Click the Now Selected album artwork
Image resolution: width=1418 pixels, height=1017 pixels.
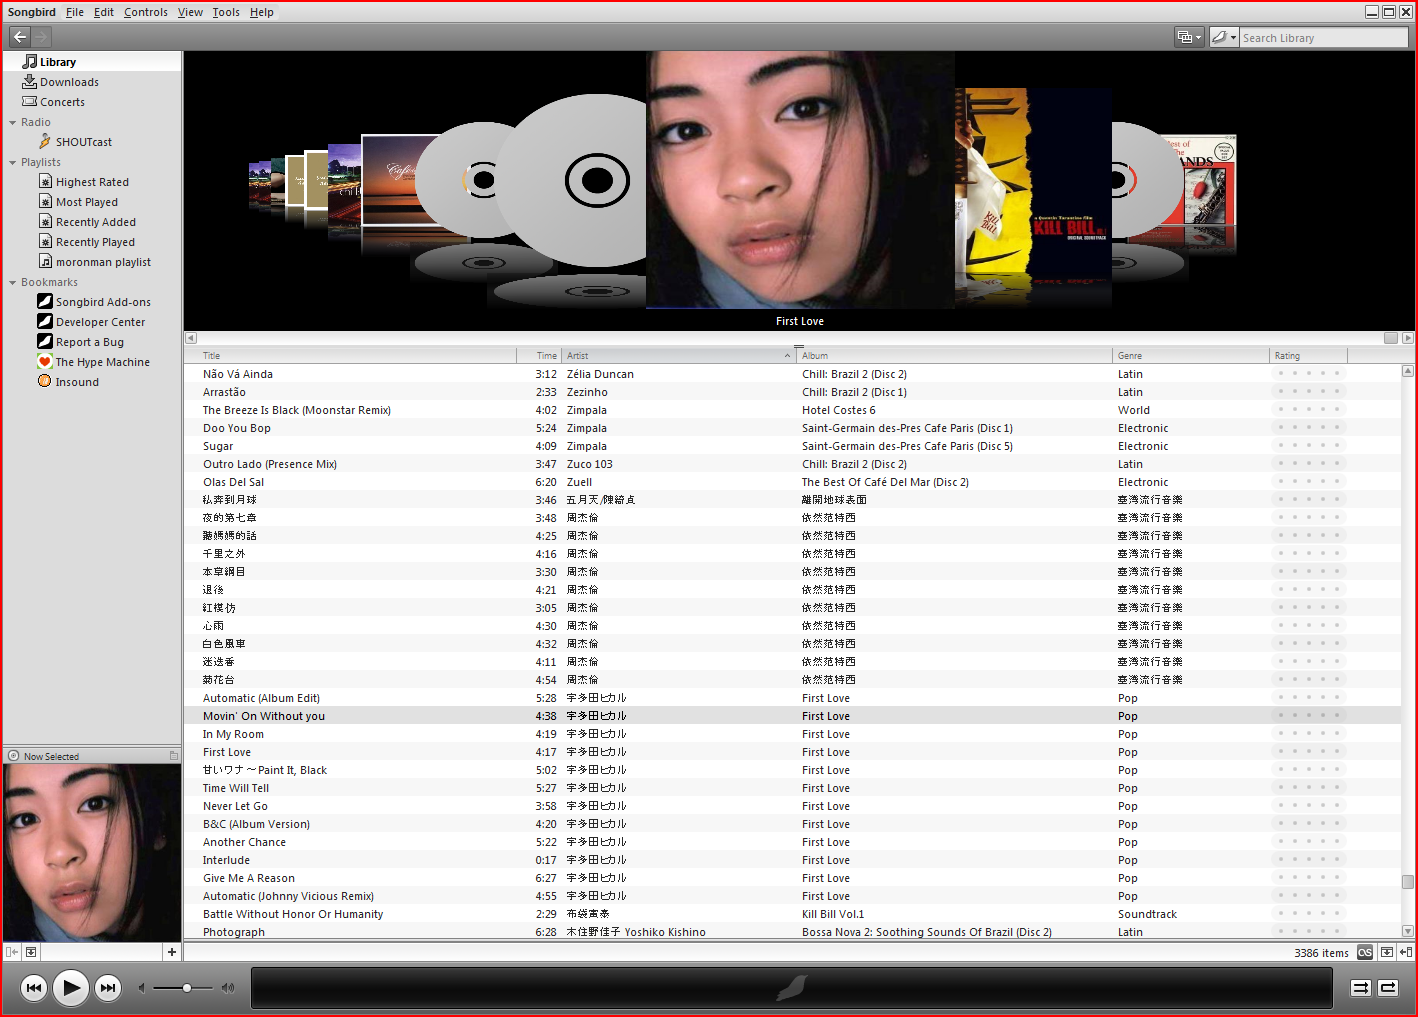pos(92,853)
